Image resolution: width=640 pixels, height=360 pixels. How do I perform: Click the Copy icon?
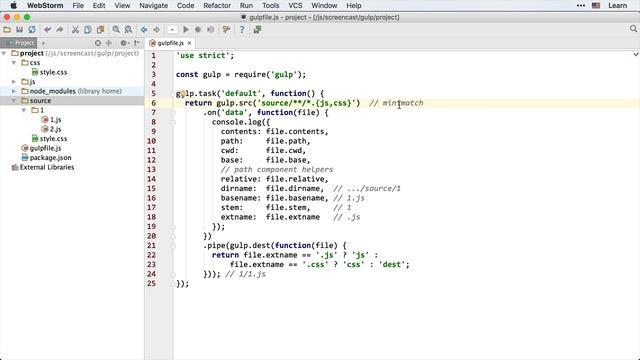tap(88, 29)
